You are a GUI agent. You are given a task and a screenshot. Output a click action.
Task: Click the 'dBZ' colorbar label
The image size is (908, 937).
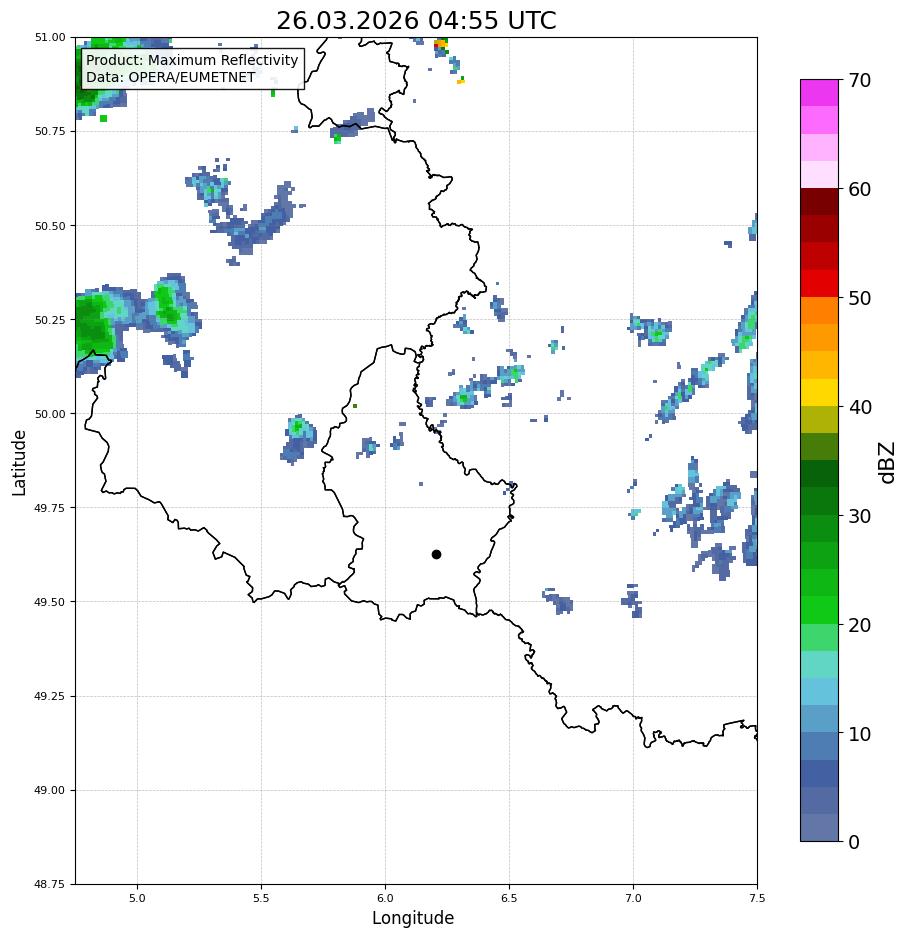pos(888,463)
